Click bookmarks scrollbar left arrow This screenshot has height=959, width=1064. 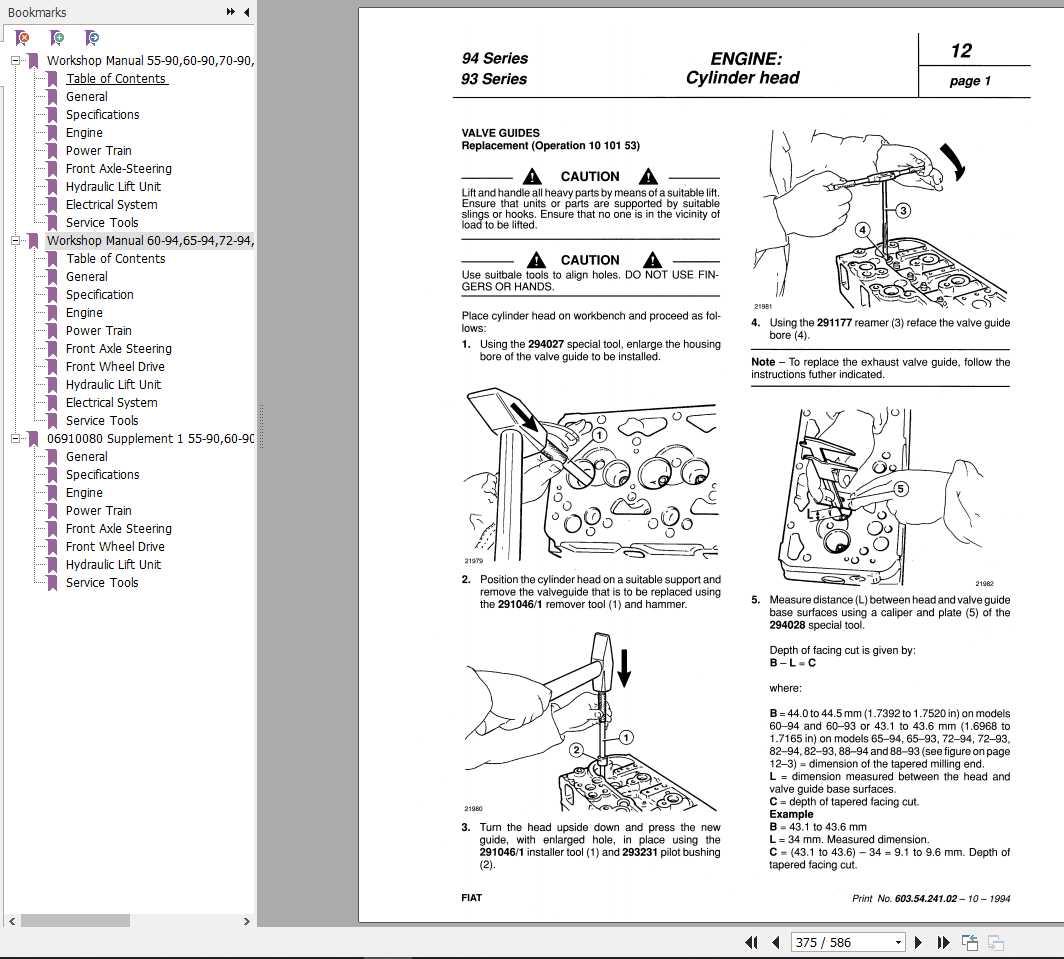coord(12,921)
